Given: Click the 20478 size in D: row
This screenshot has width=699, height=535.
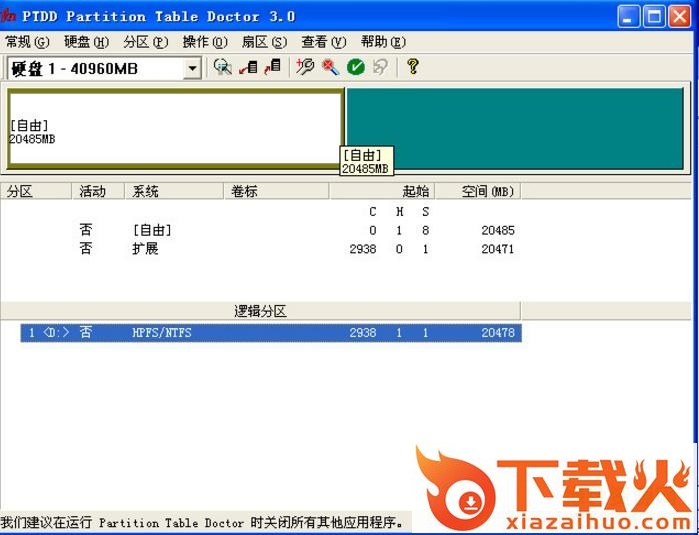Looking at the screenshot, I should click(498, 333).
